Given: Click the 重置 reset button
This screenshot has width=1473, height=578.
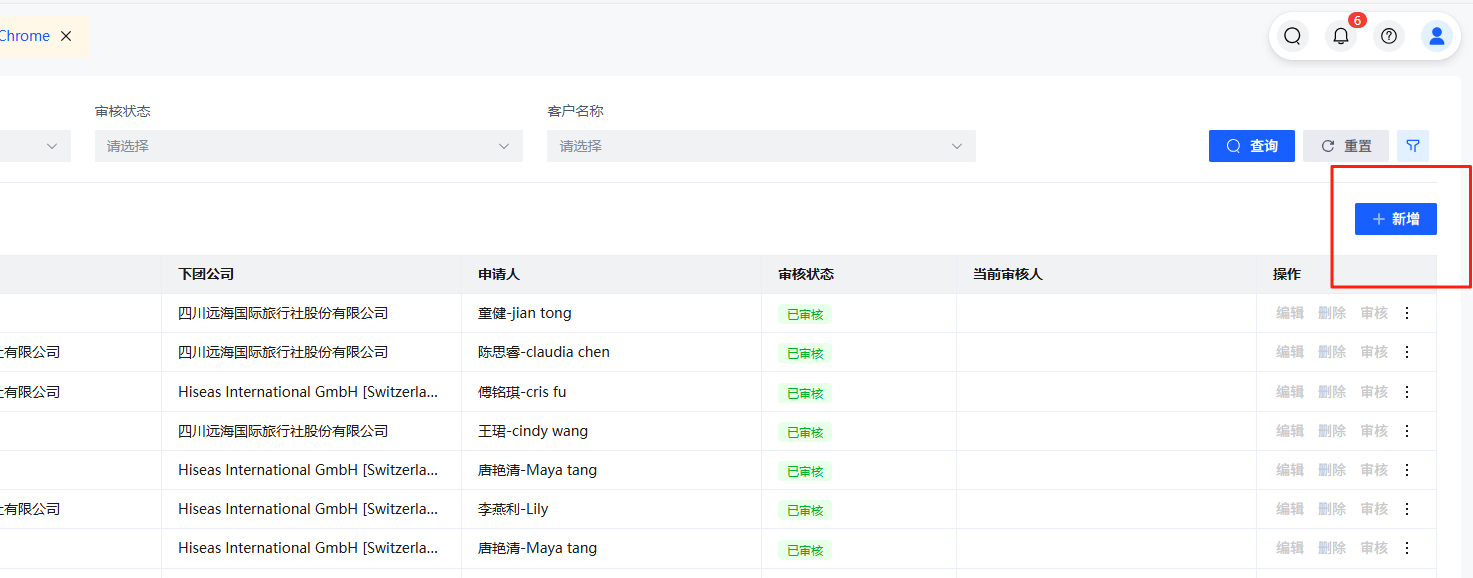Looking at the screenshot, I should 1346,146.
